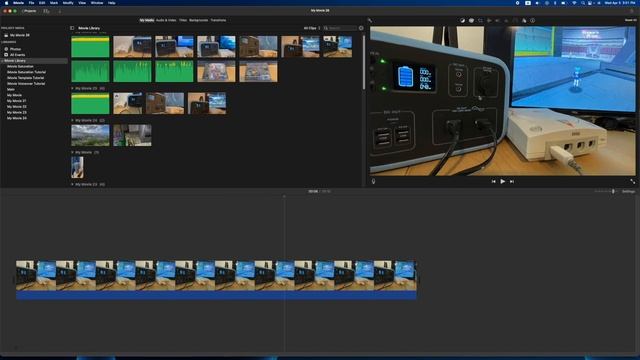Viewport: 640px width, 360px height.
Task: Switch to My Media tab
Action: pyautogui.click(x=147, y=20)
